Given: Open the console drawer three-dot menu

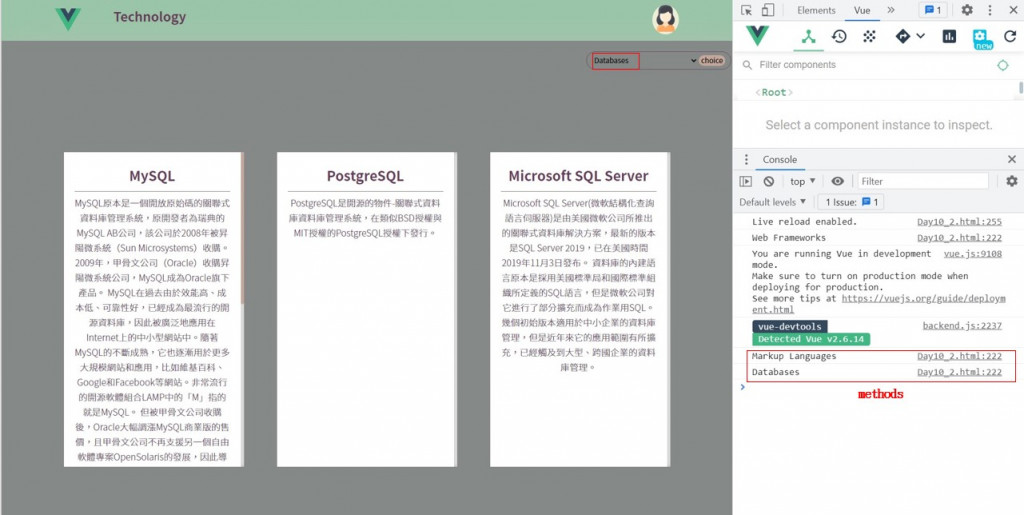Looking at the screenshot, I should (x=746, y=159).
